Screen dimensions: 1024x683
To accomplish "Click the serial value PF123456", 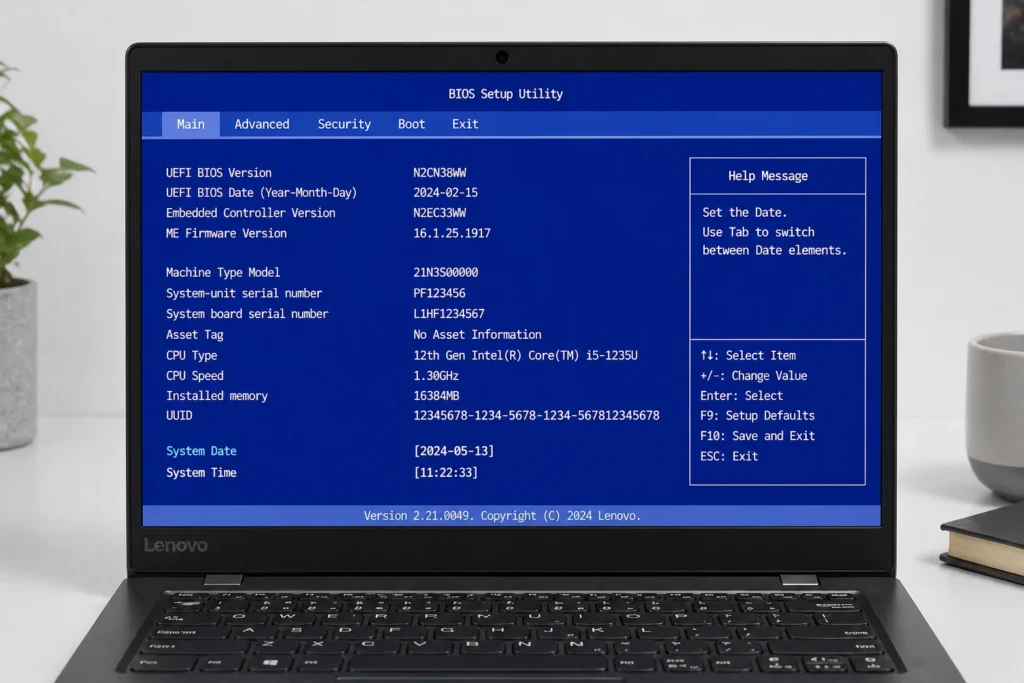I will pos(440,293).
